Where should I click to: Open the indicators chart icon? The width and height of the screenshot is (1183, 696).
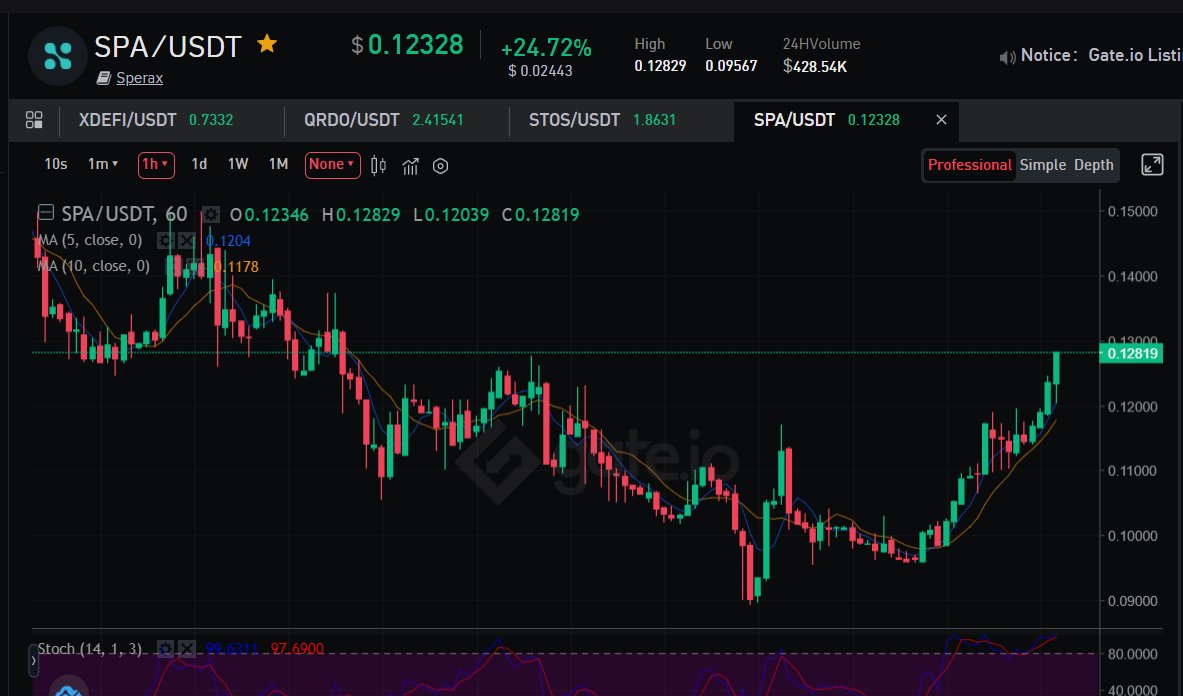[x=410, y=166]
